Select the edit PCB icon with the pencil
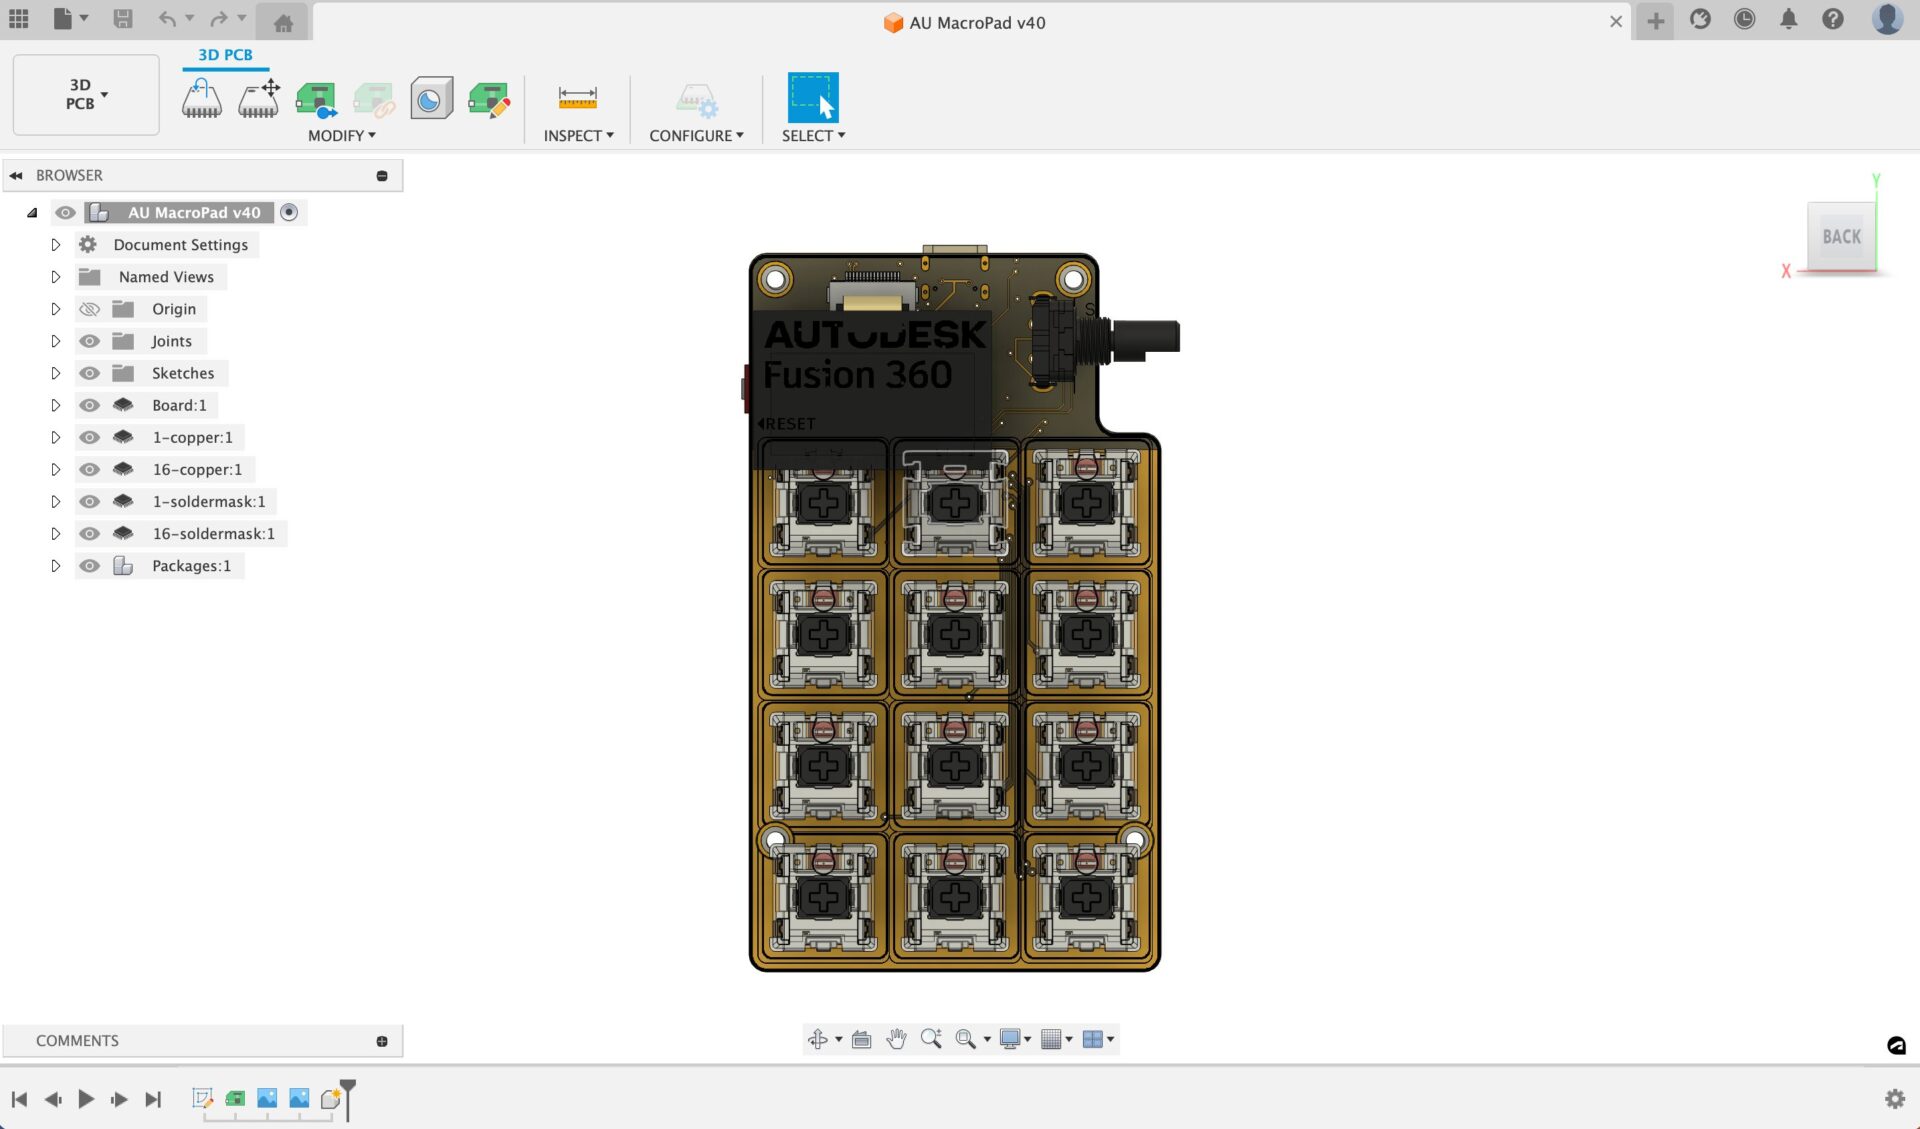This screenshot has height=1129, width=1920. point(489,97)
